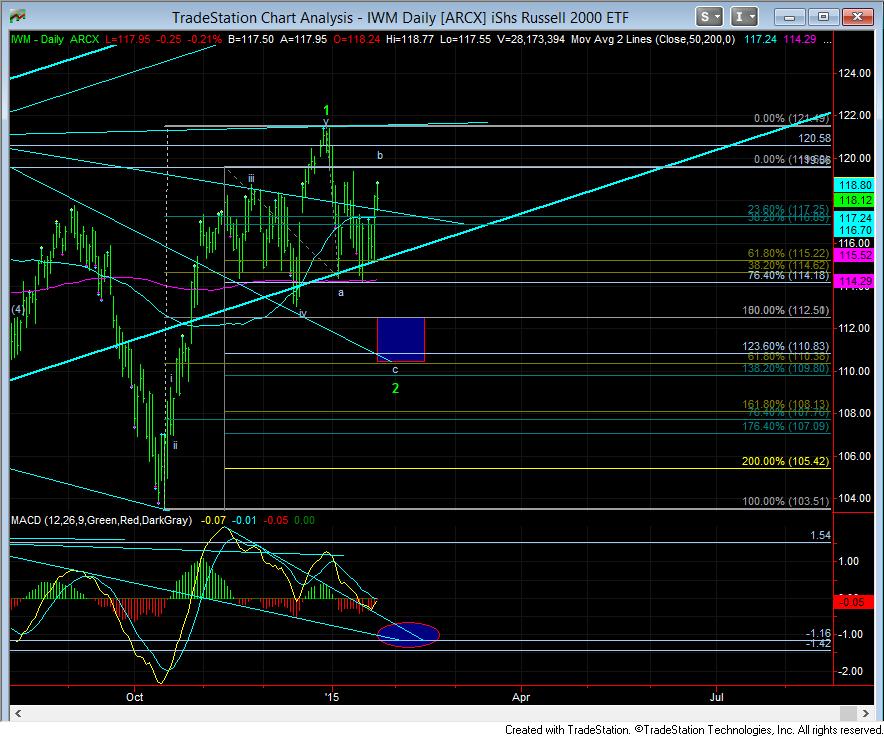Viewport: 884px width, 736px height.
Task: Select the green wave '2' label below box
Action: pyautogui.click(x=395, y=388)
